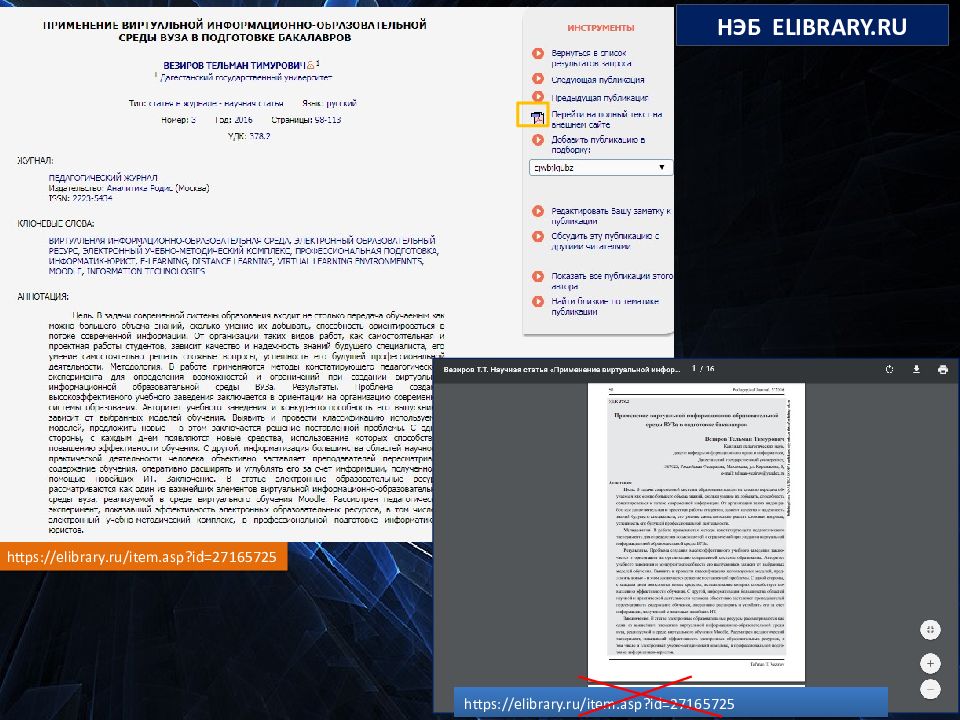Screen dimensions: 960x720
Task: Click the small author profile icon after 'ТИМУРОВИЧ'
Action: pos(310,65)
